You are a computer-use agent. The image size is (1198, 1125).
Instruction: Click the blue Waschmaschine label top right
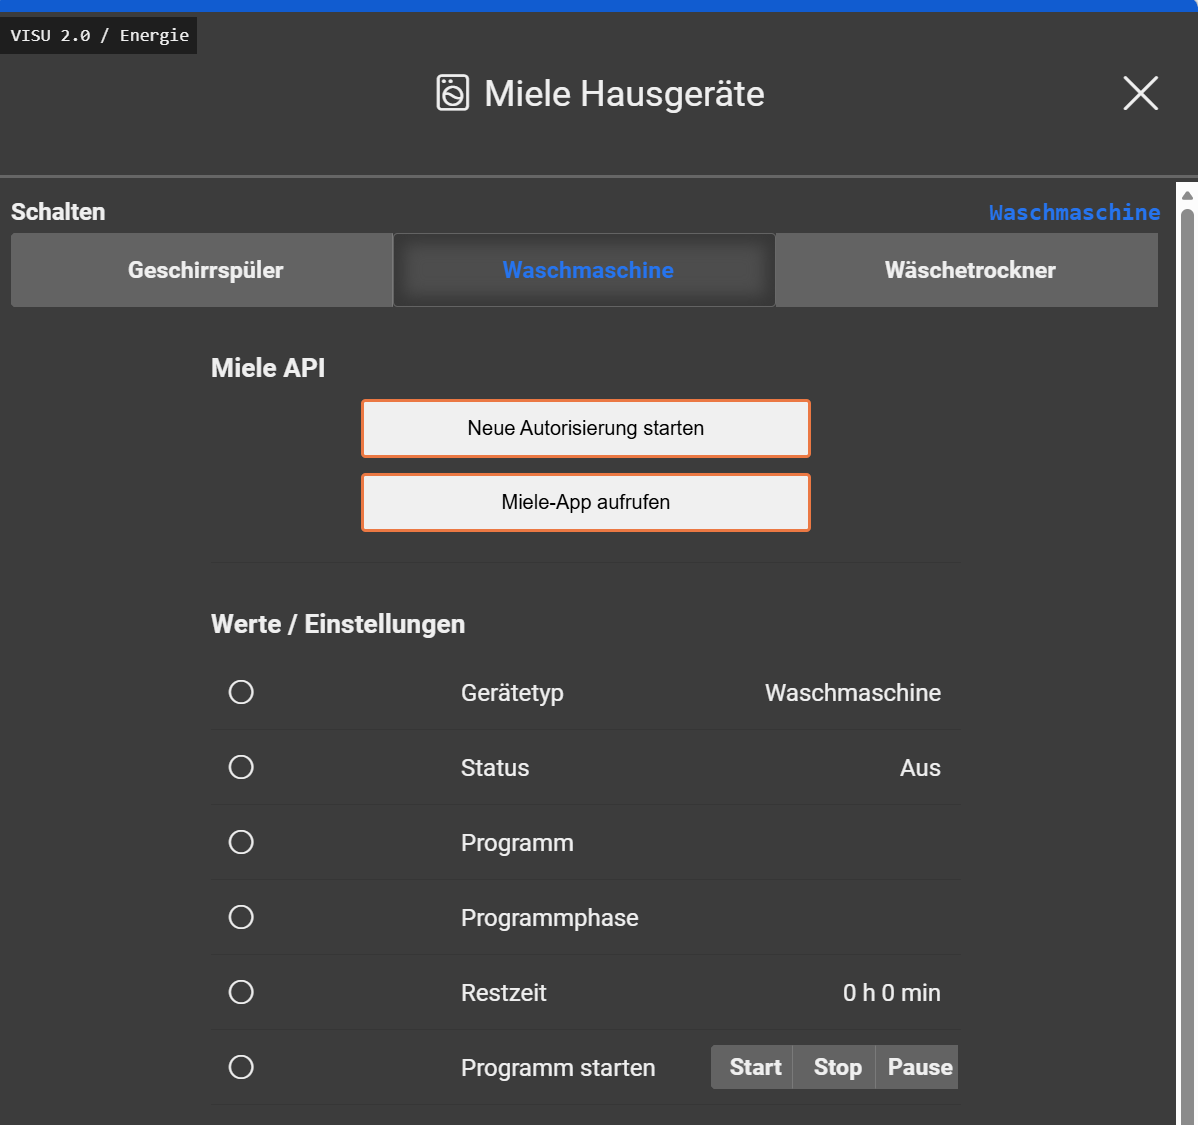point(1074,212)
